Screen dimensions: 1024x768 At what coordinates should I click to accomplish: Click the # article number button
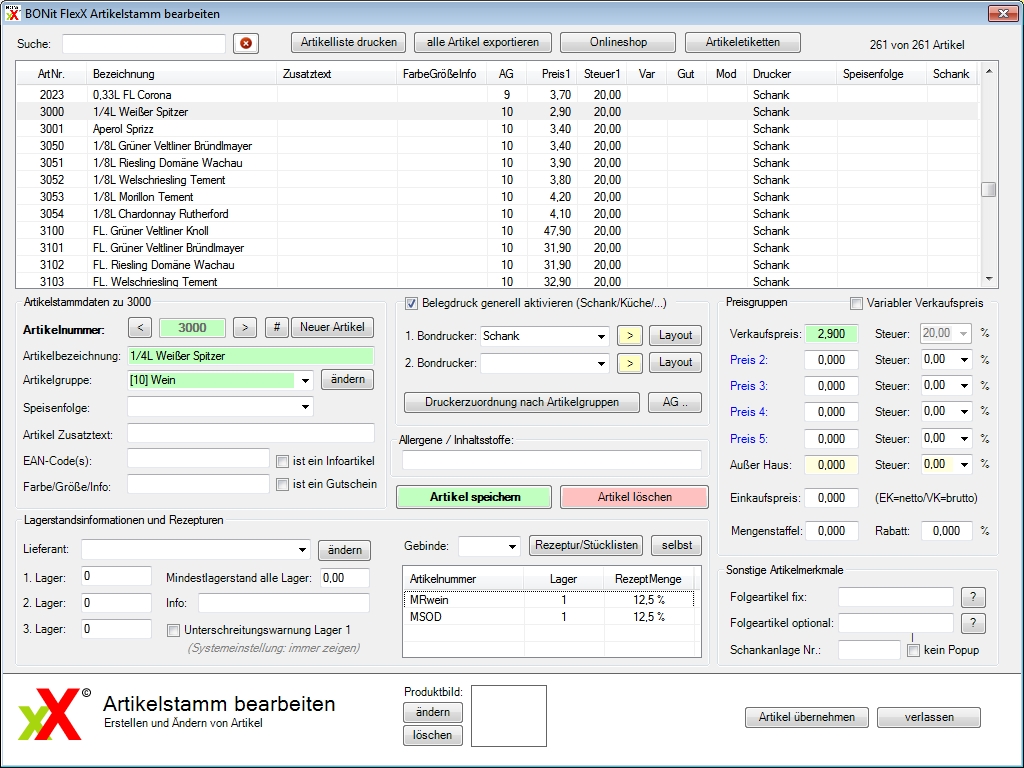coord(277,327)
